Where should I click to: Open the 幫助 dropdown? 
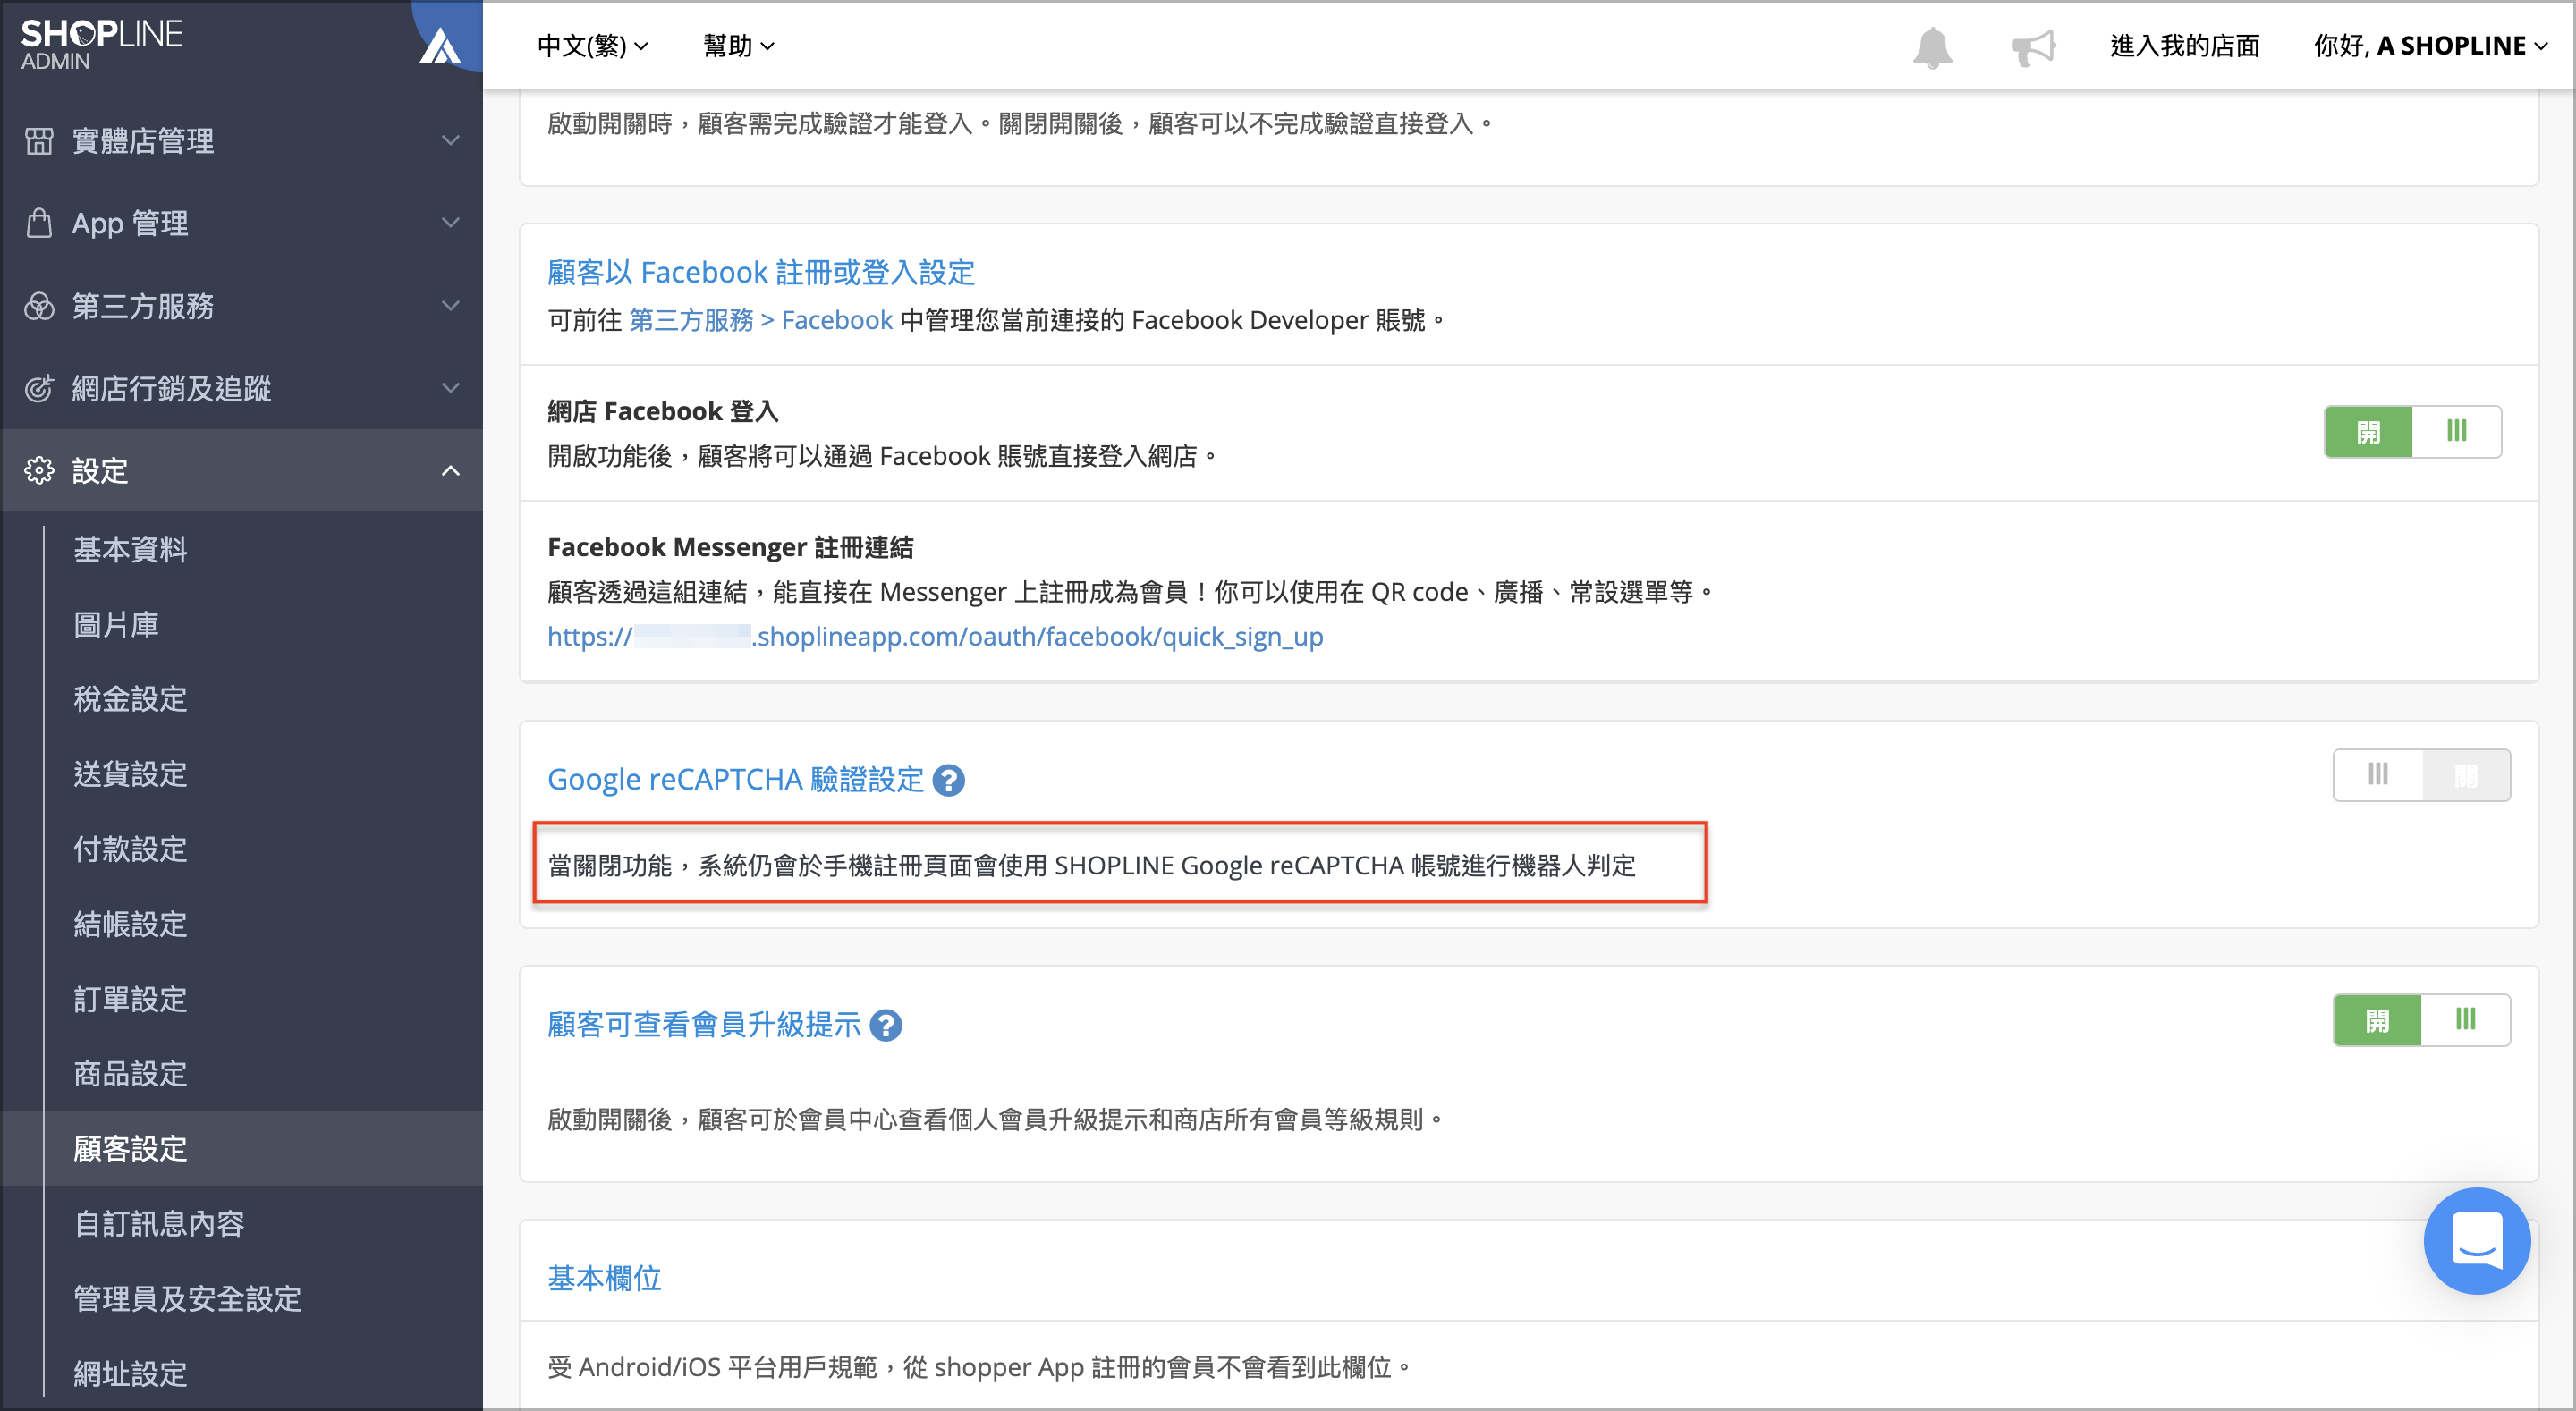click(x=738, y=46)
